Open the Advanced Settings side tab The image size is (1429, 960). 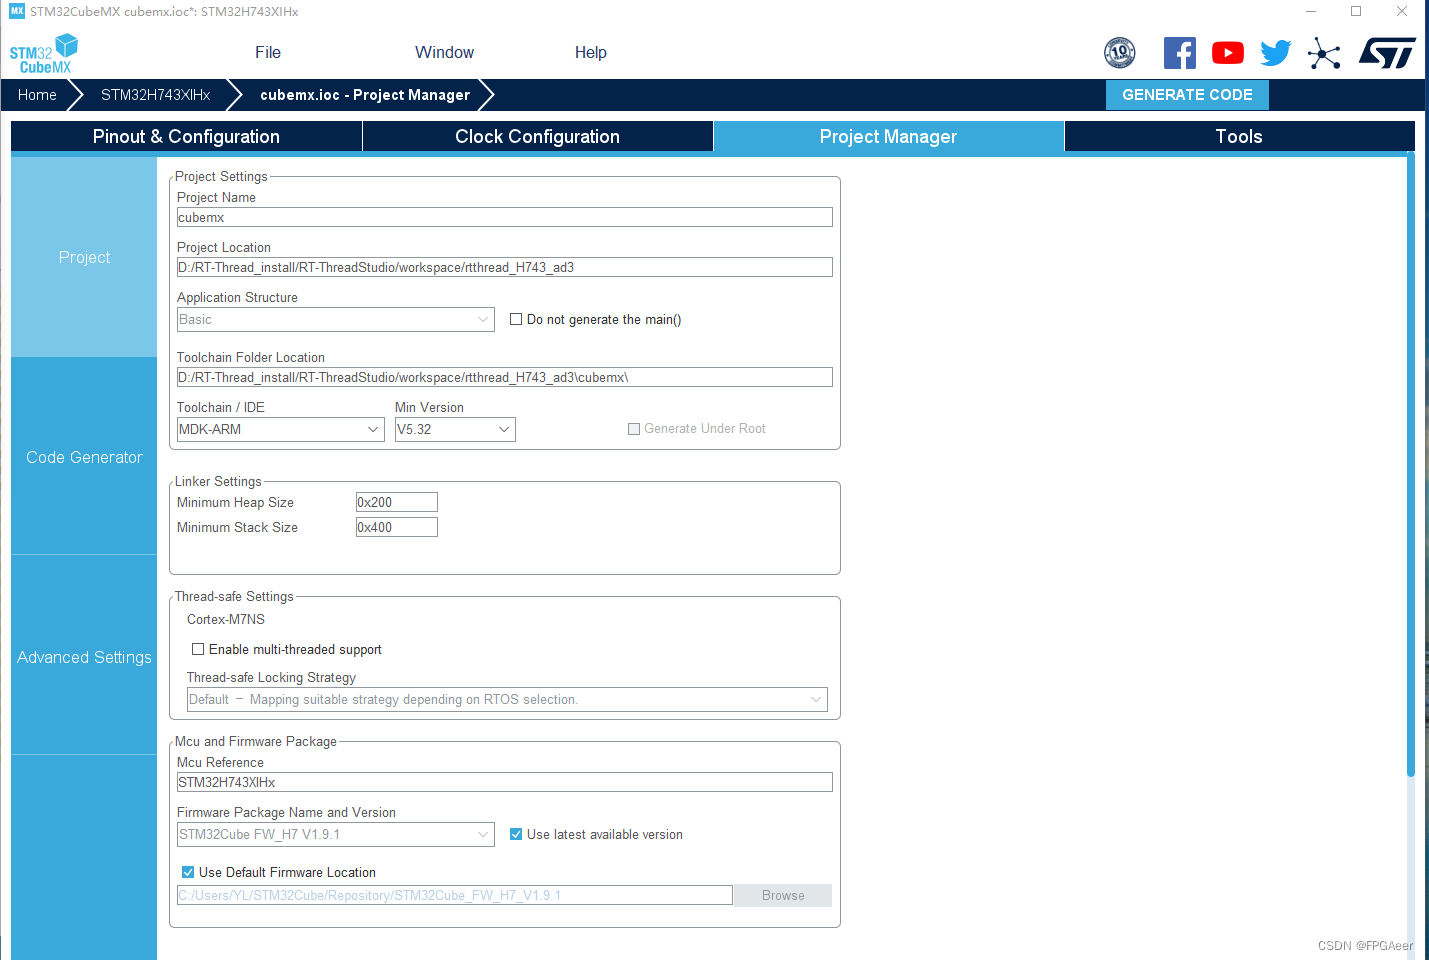point(84,657)
